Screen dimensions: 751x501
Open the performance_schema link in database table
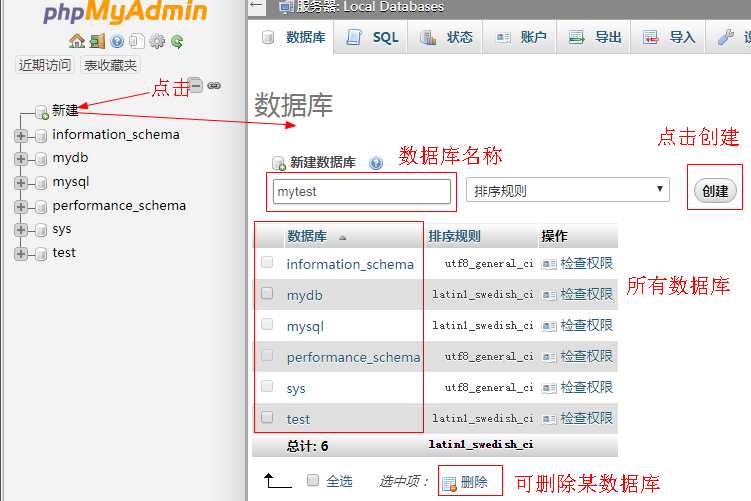click(353, 357)
